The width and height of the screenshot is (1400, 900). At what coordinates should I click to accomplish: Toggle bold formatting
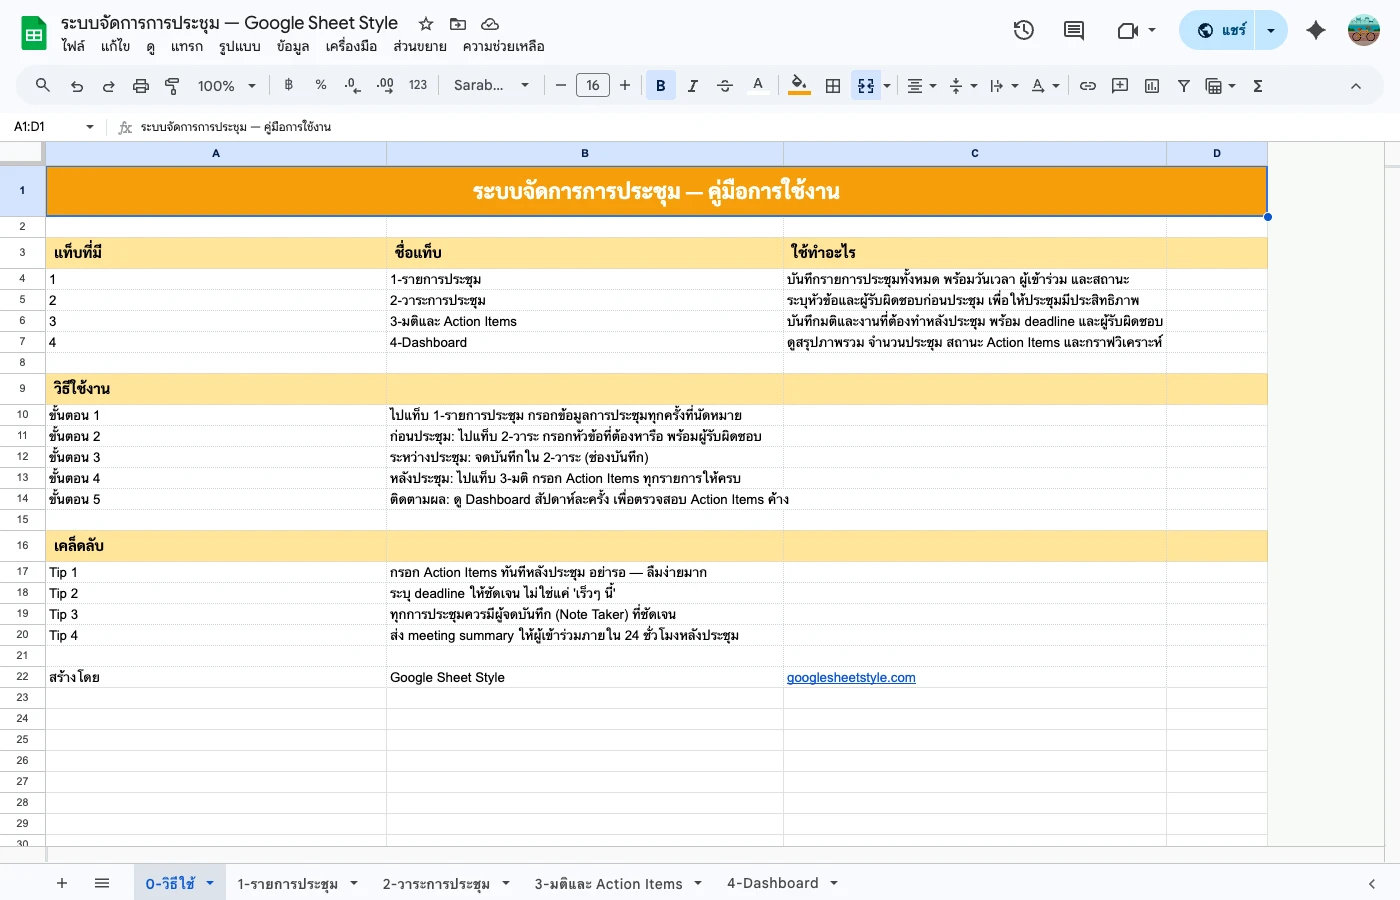[660, 86]
